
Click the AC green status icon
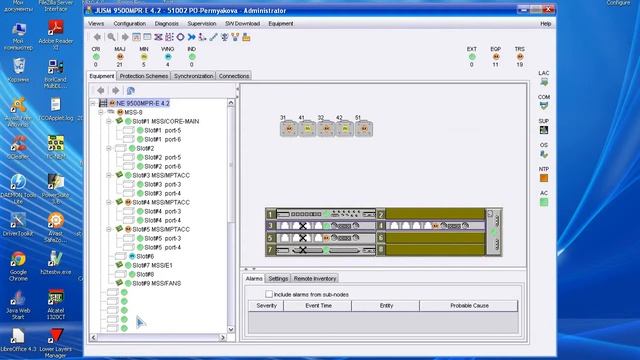[x=544, y=202]
